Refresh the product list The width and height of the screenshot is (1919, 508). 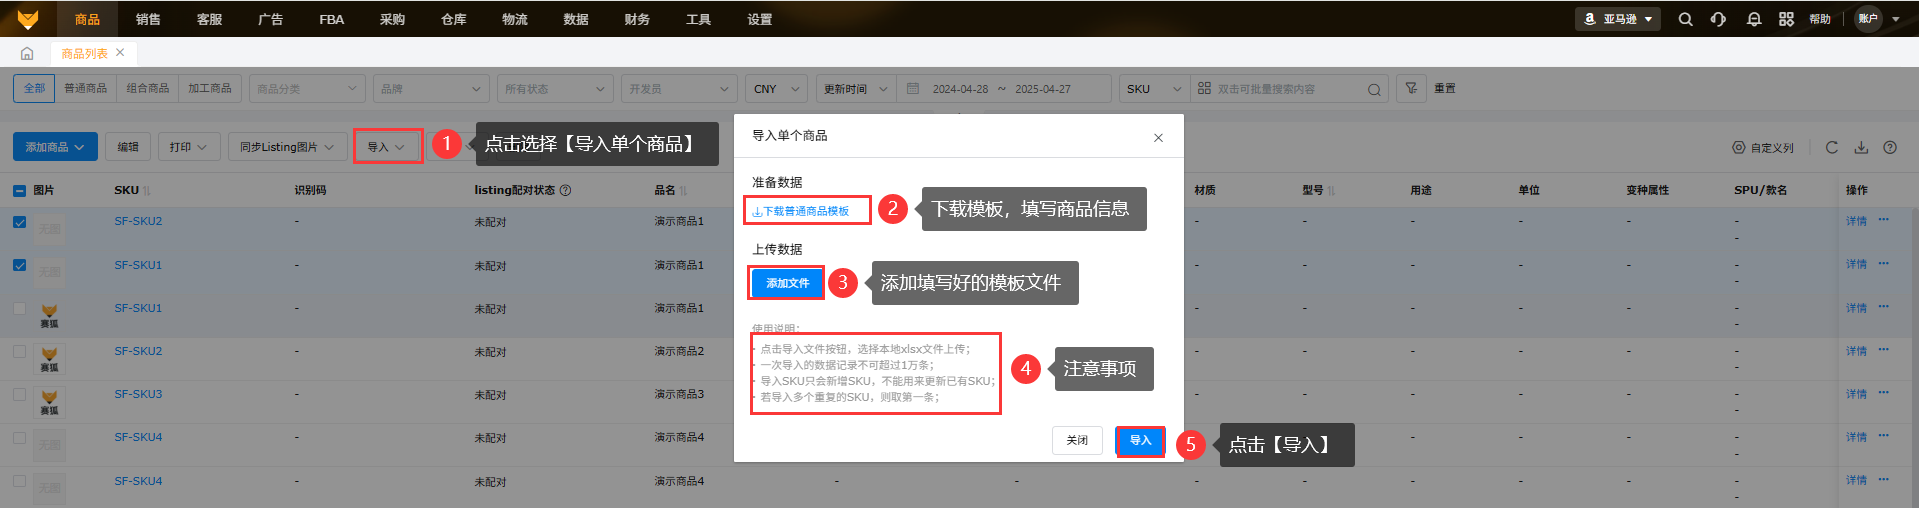[x=1831, y=147]
